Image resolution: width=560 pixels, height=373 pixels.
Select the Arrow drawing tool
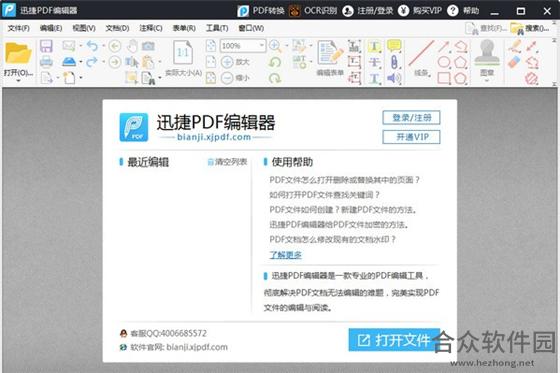(444, 46)
